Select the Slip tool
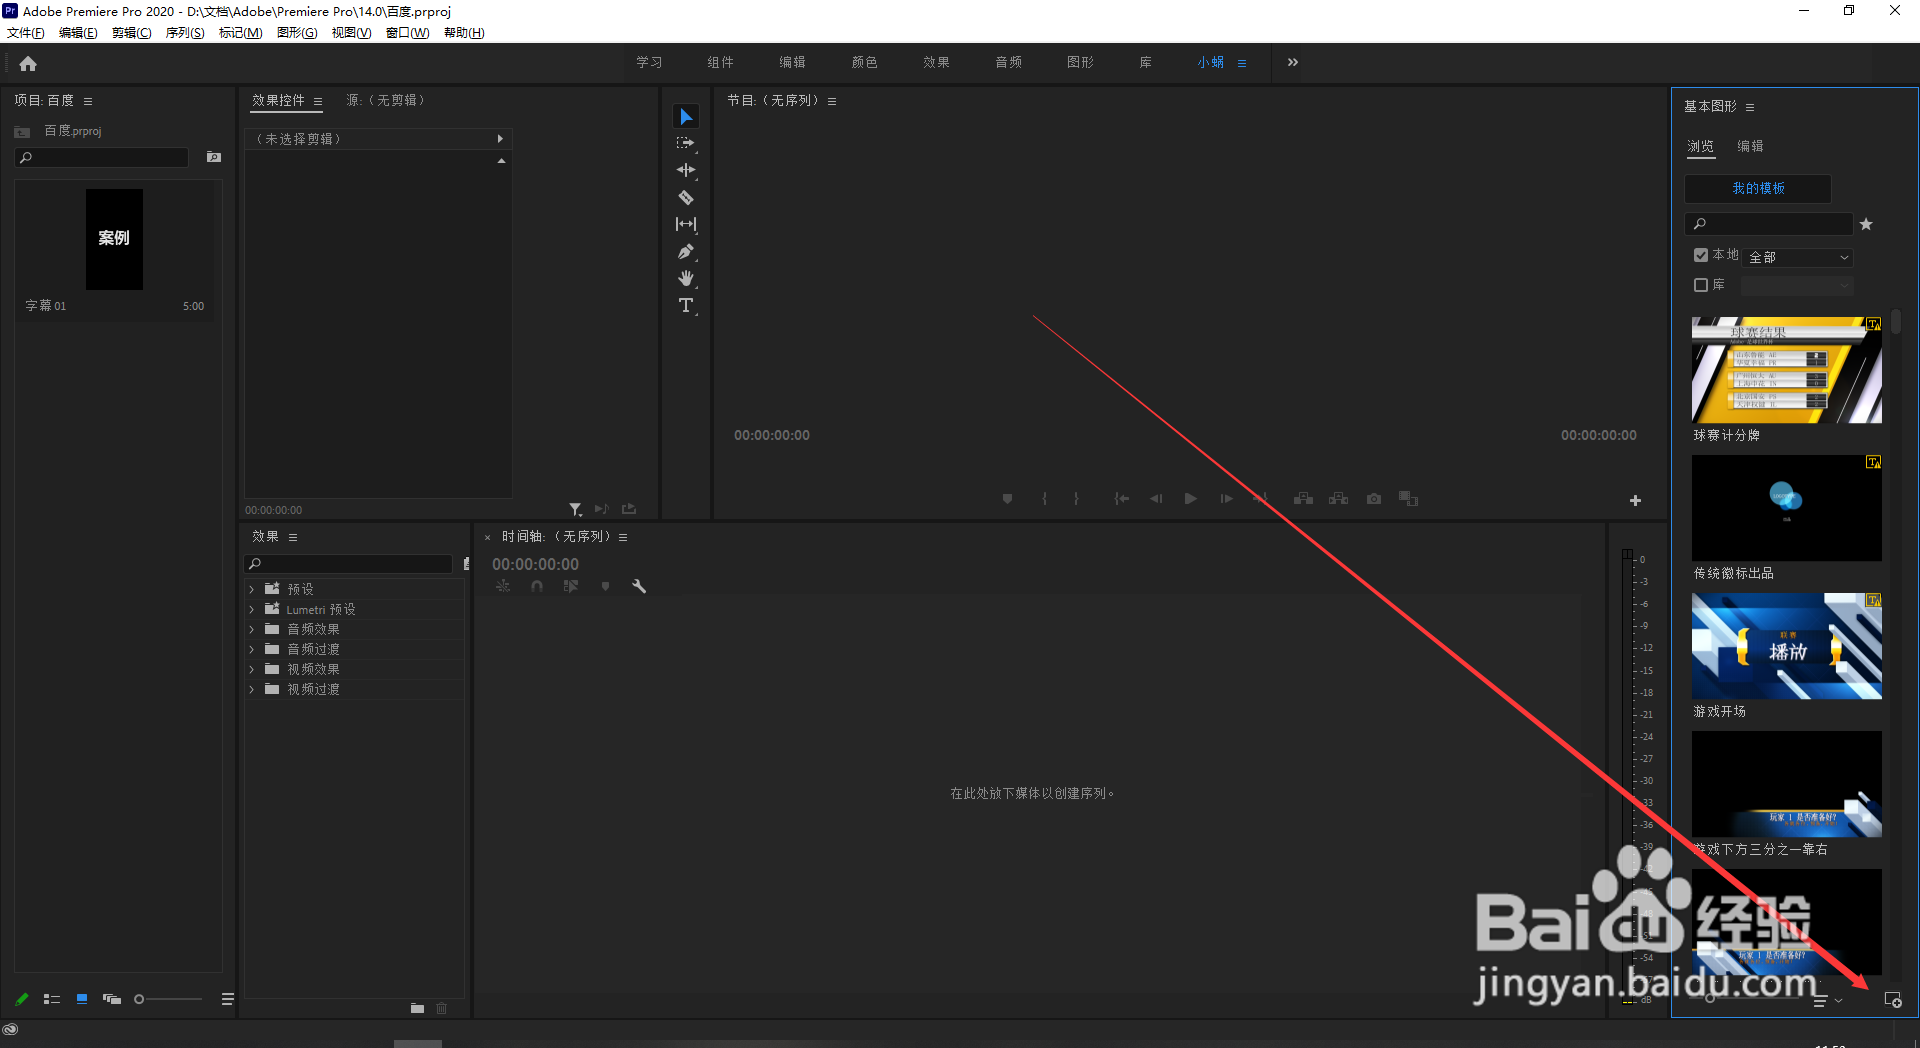 [x=686, y=224]
